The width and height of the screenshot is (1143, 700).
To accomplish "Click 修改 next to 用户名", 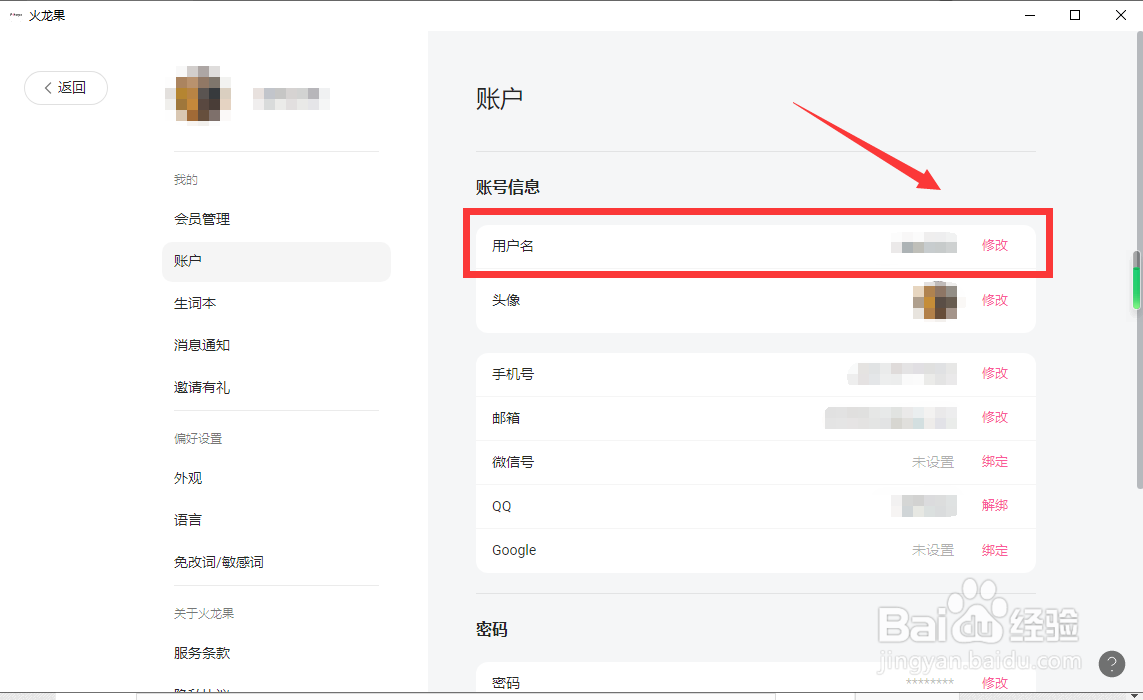I will [x=995, y=244].
